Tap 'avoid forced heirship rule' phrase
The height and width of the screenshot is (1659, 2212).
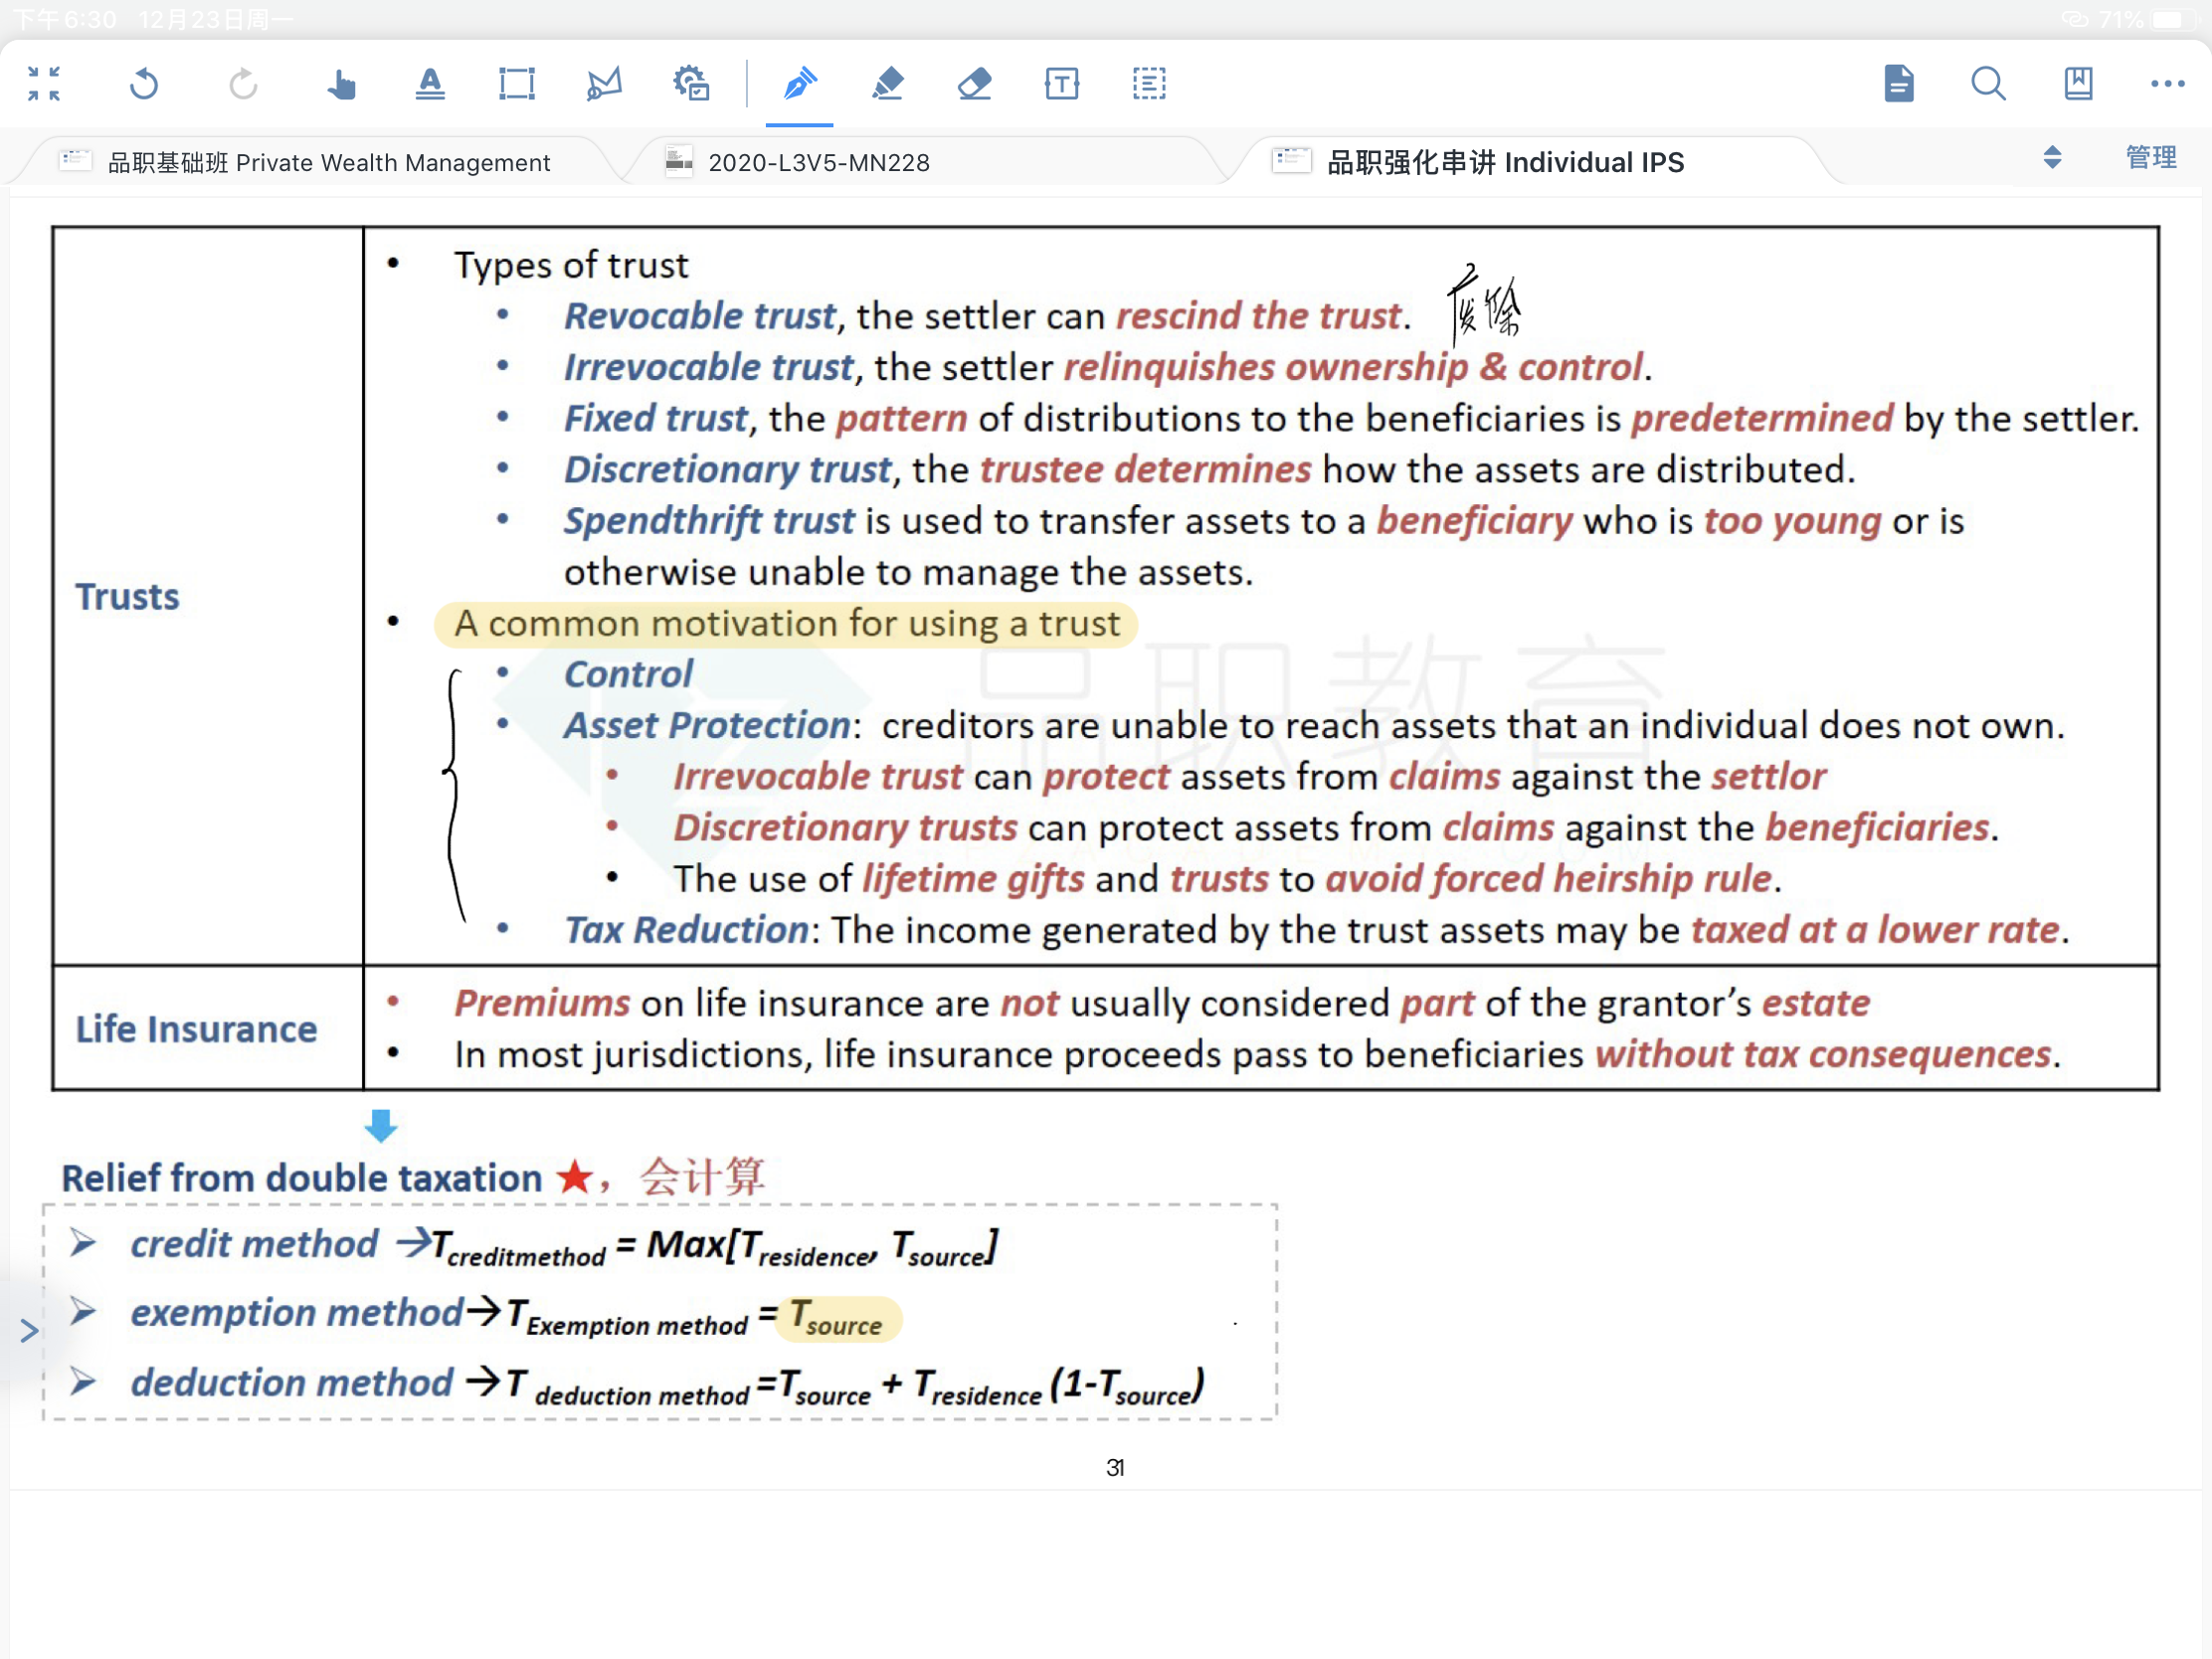[1549, 879]
